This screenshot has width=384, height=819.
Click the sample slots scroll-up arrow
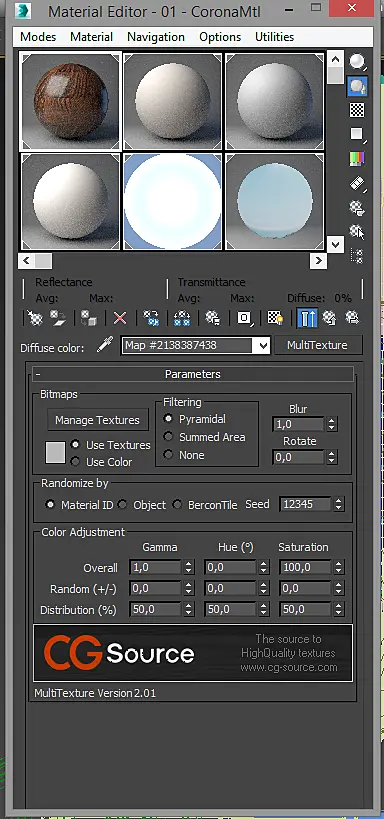click(x=335, y=59)
